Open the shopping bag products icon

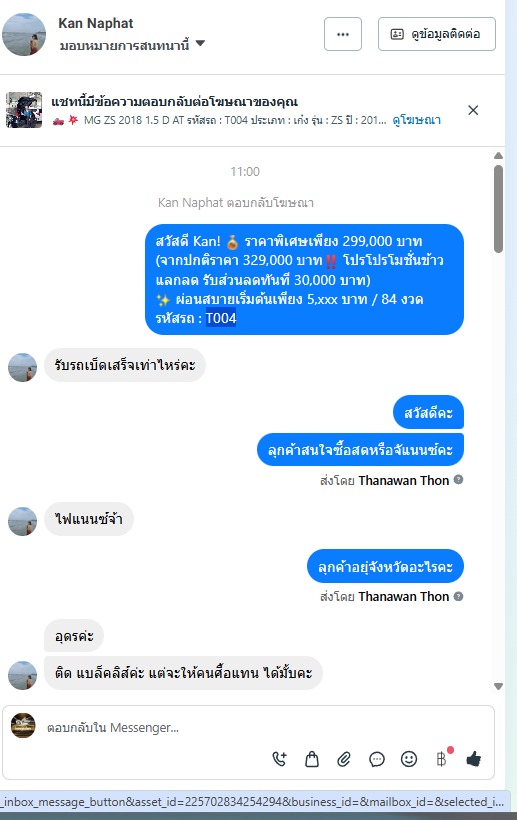(312, 759)
